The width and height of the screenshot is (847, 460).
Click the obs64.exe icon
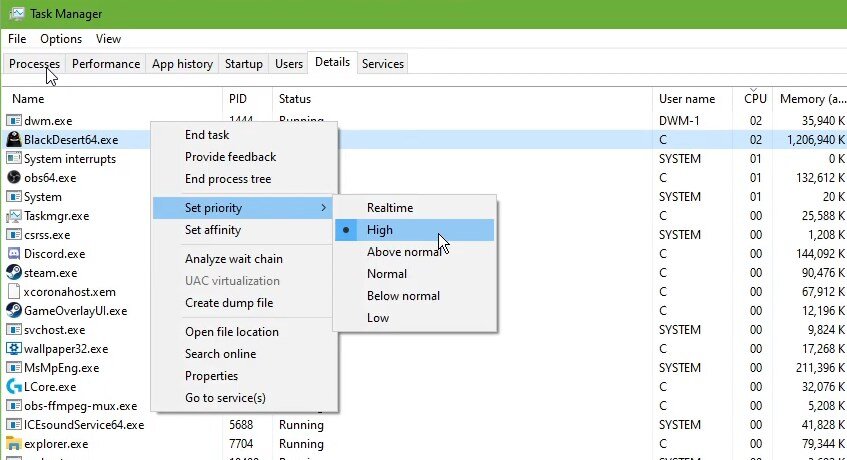(14, 178)
